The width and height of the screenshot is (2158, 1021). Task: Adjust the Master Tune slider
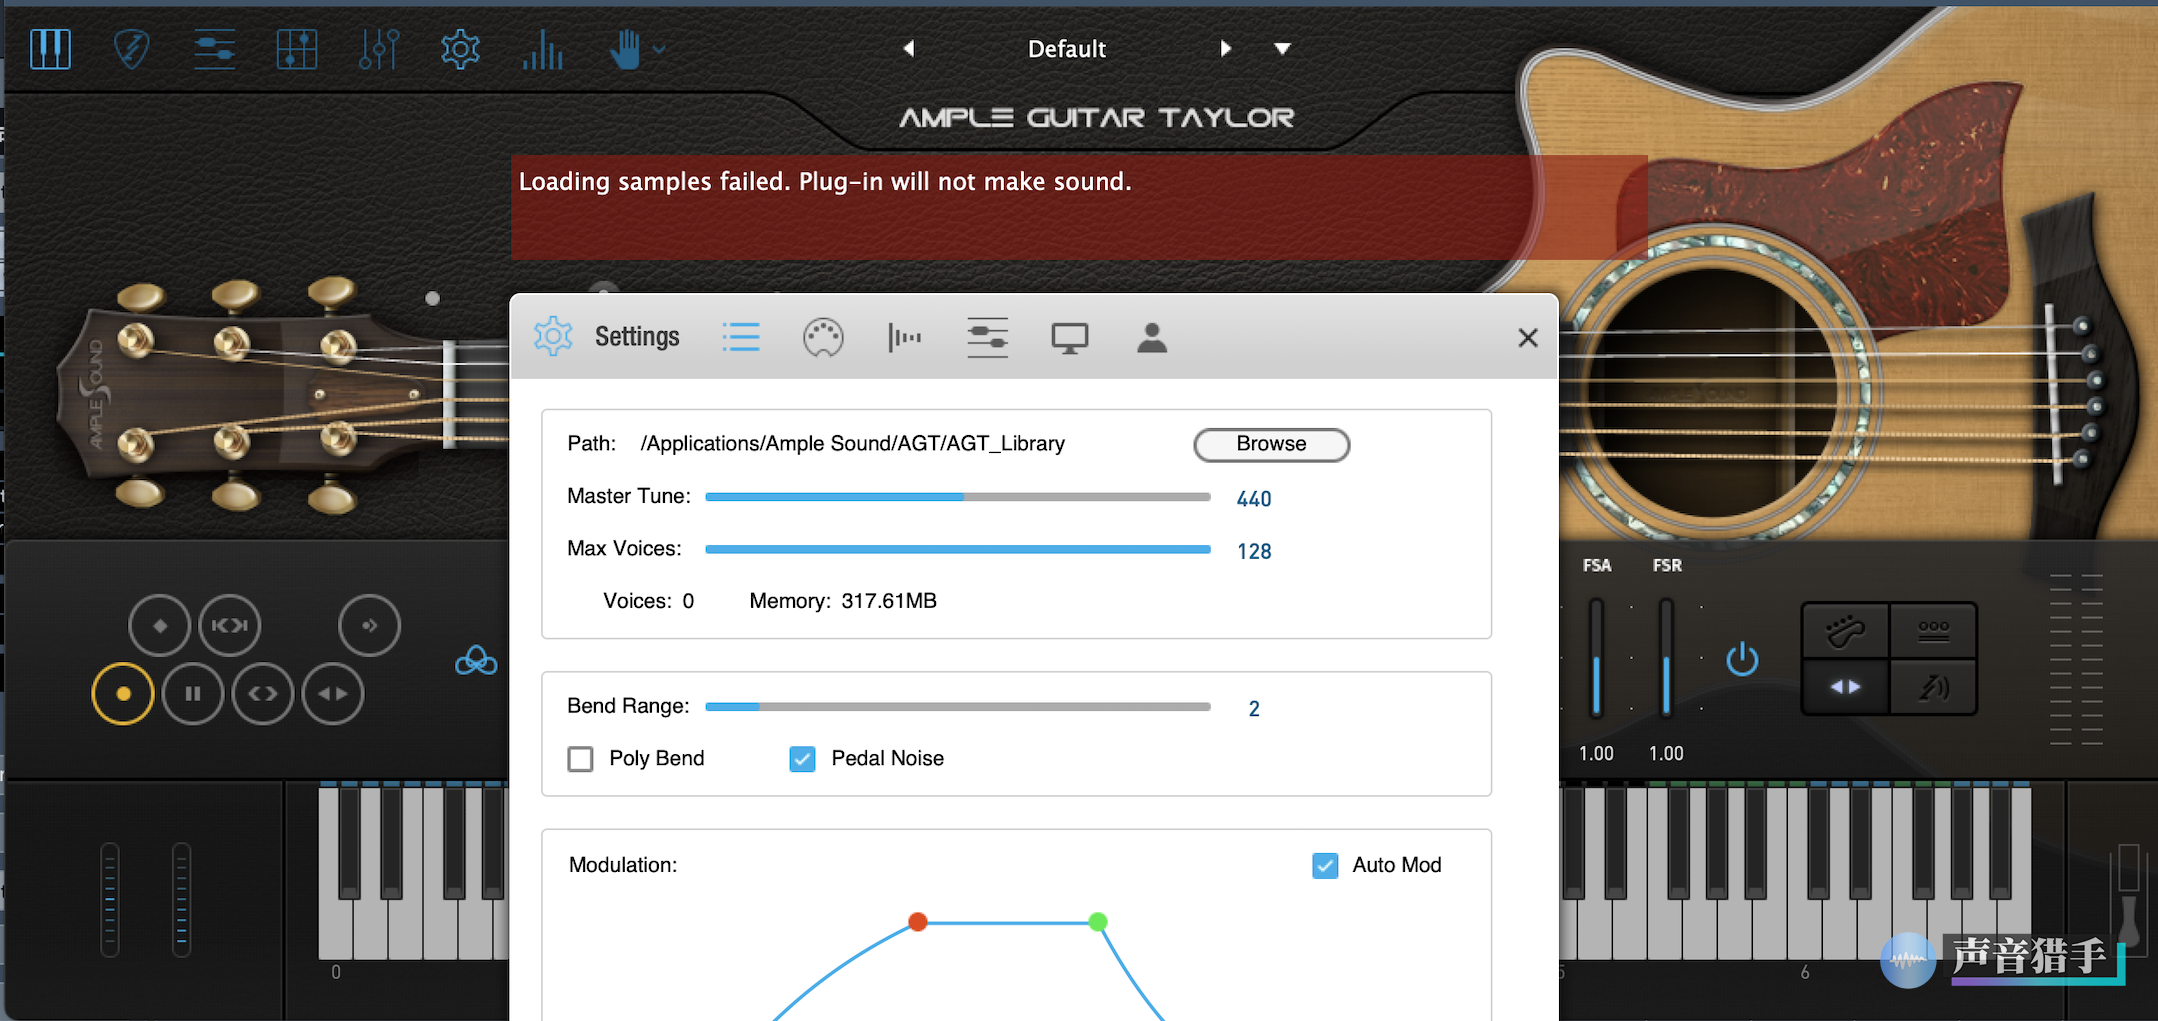point(963,497)
